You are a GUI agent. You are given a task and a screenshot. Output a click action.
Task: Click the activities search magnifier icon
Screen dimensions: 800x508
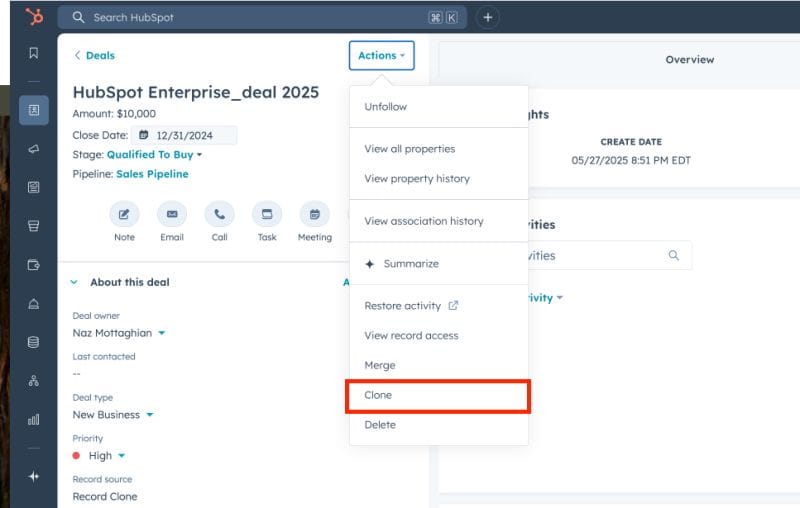[x=673, y=255]
